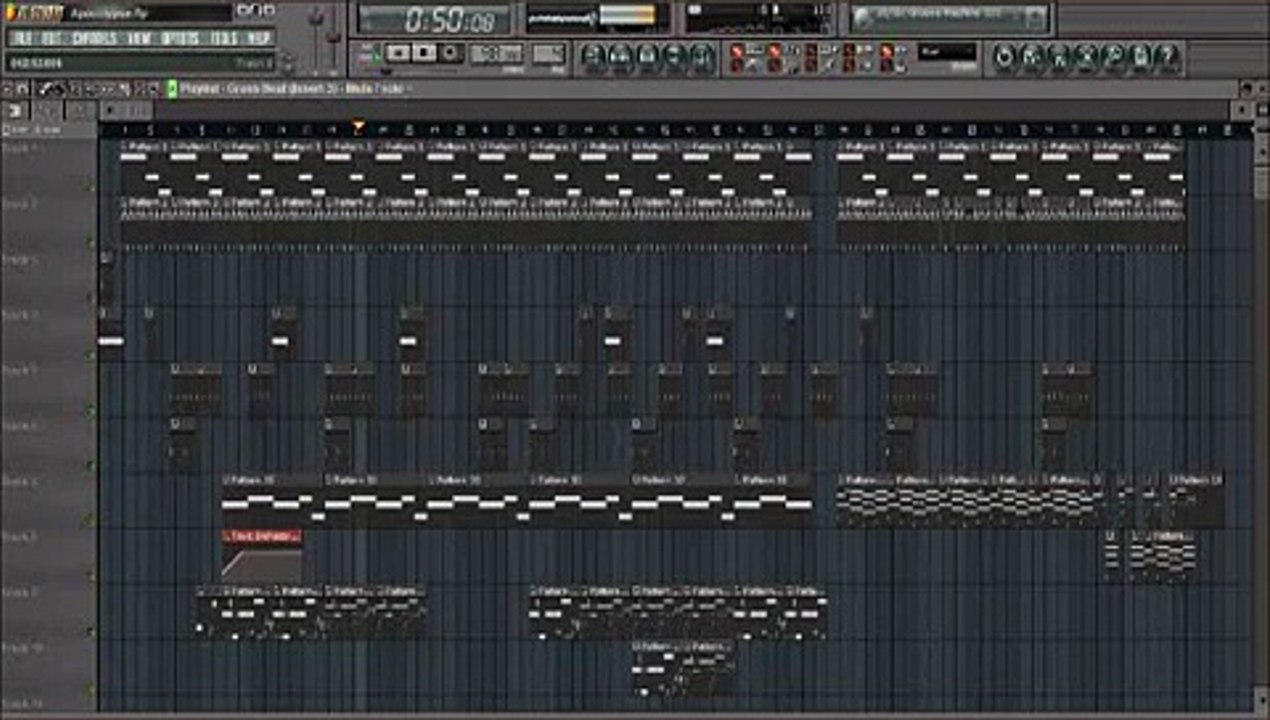
Task: Click the project info toolbar icon
Action: click(1140, 58)
